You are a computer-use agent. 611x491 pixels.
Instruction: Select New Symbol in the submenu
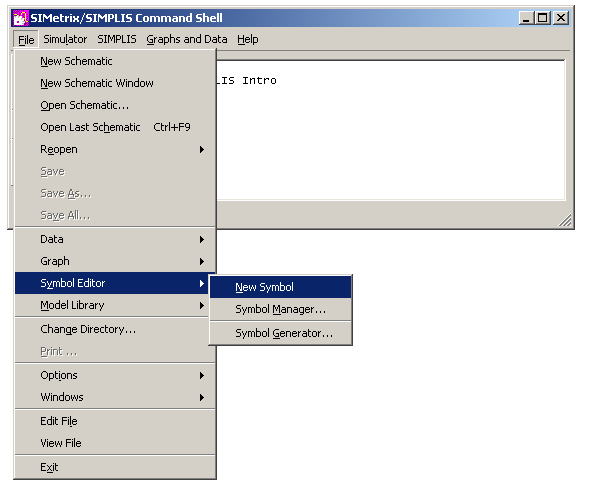pyautogui.click(x=281, y=287)
